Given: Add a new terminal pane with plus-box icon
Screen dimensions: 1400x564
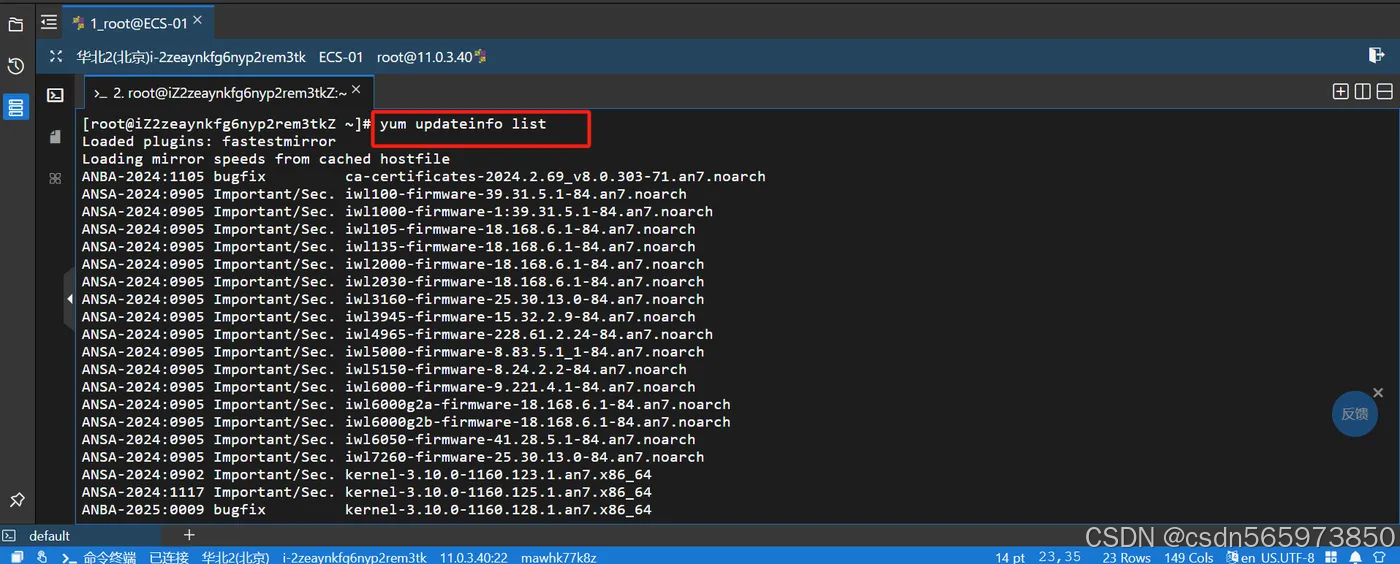Looking at the screenshot, I should coord(1341,92).
